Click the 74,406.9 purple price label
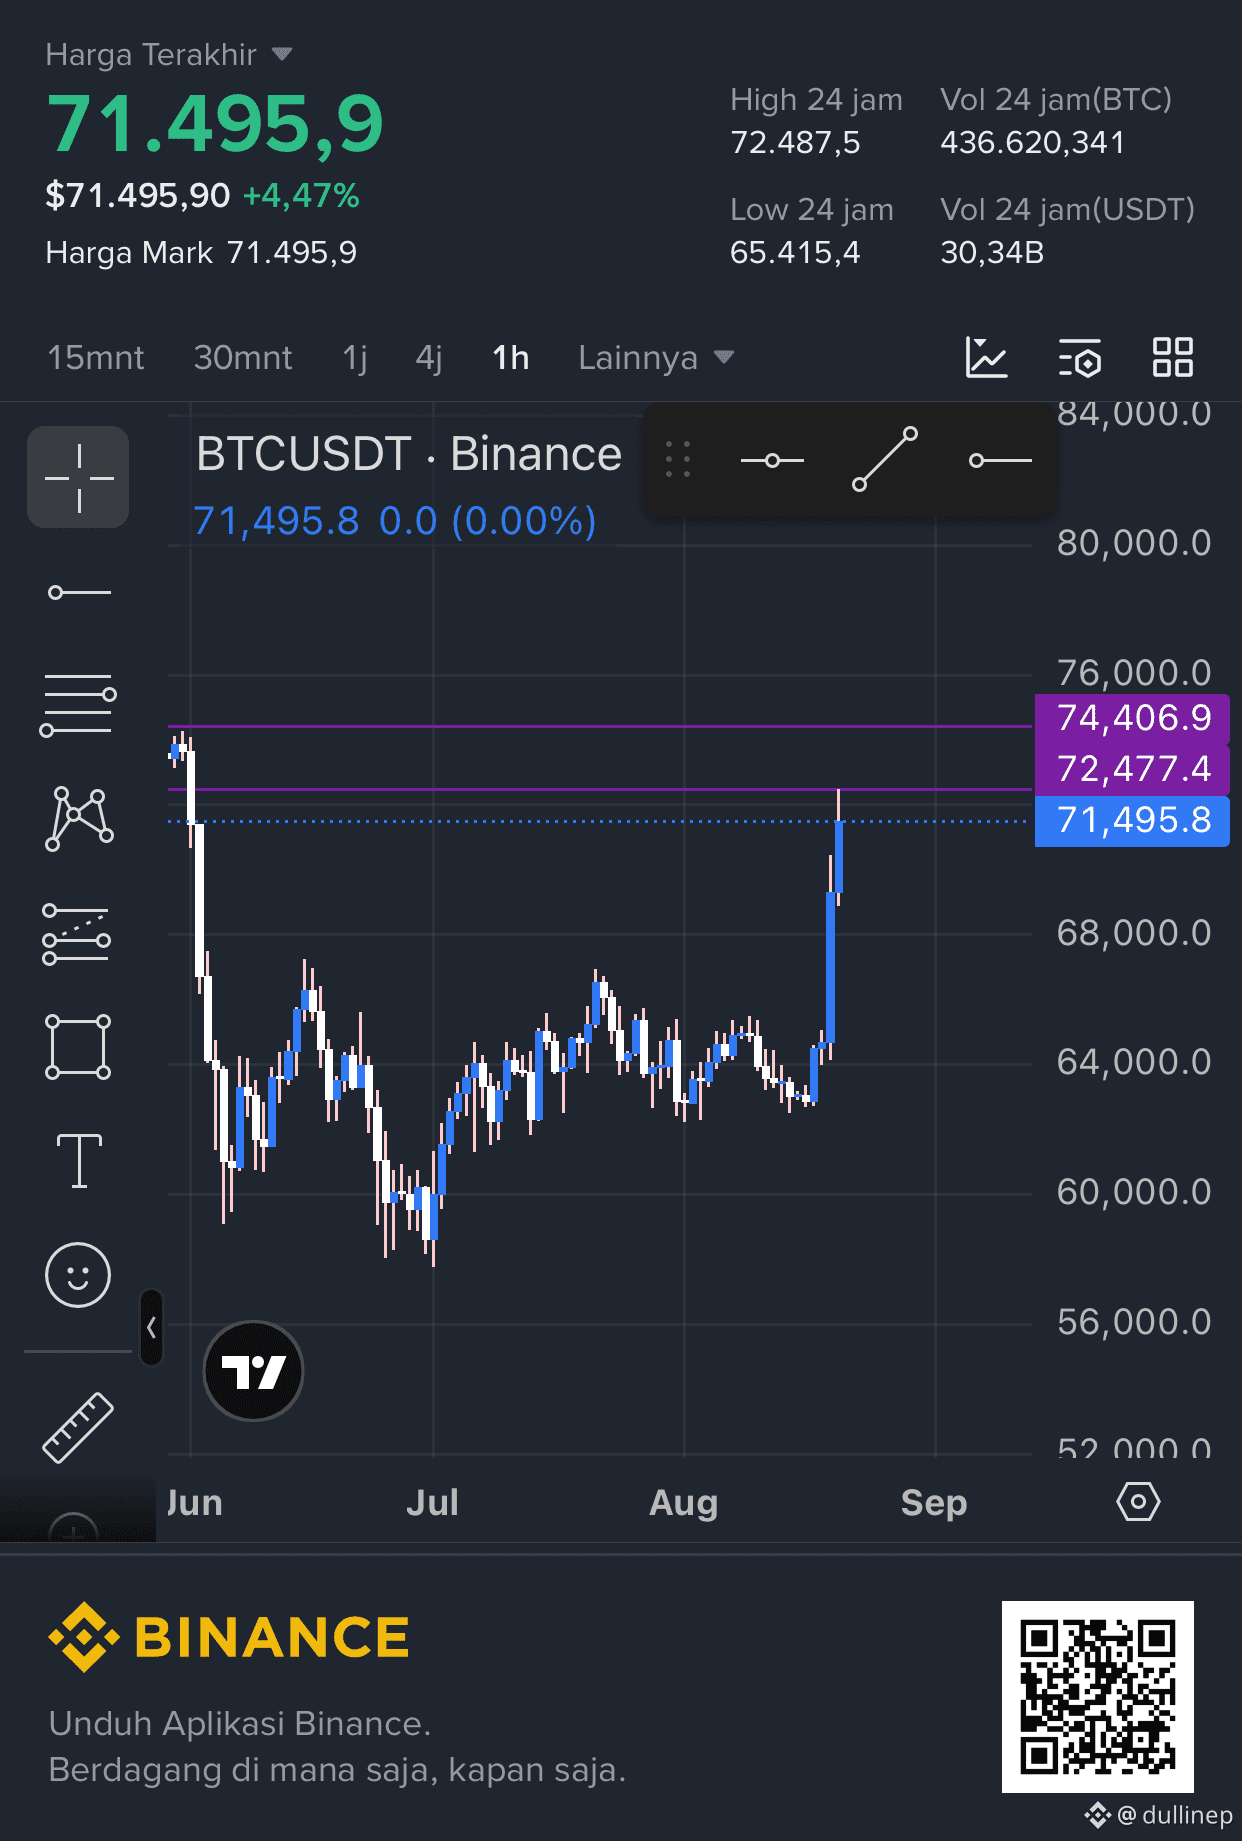This screenshot has width=1242, height=1841. coord(1132,718)
